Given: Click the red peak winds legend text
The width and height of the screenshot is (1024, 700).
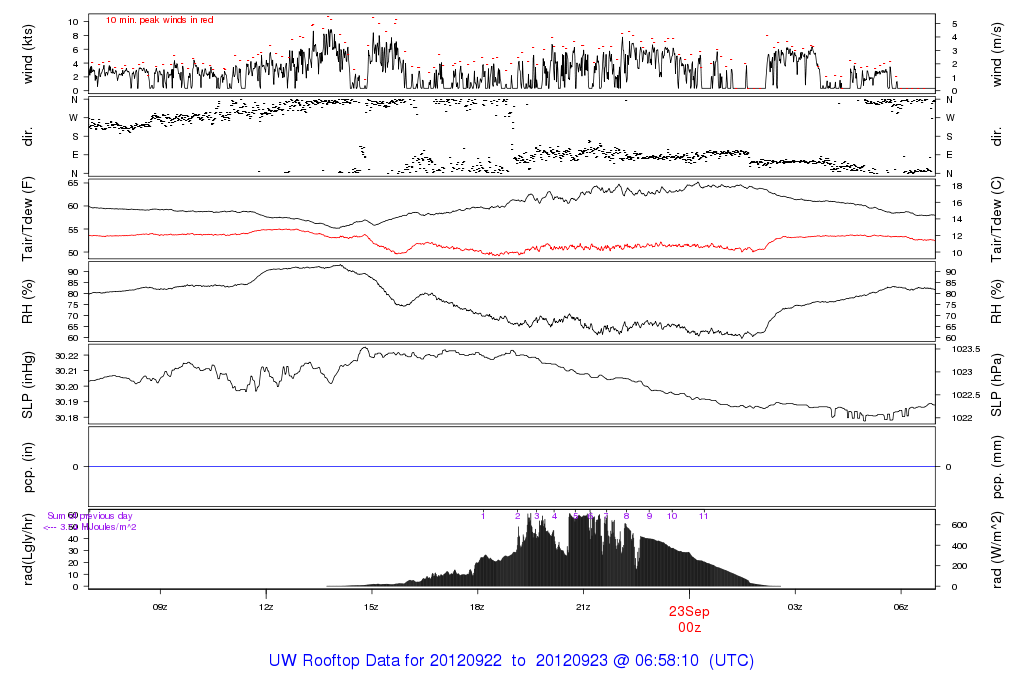Looking at the screenshot, I should [159, 20].
